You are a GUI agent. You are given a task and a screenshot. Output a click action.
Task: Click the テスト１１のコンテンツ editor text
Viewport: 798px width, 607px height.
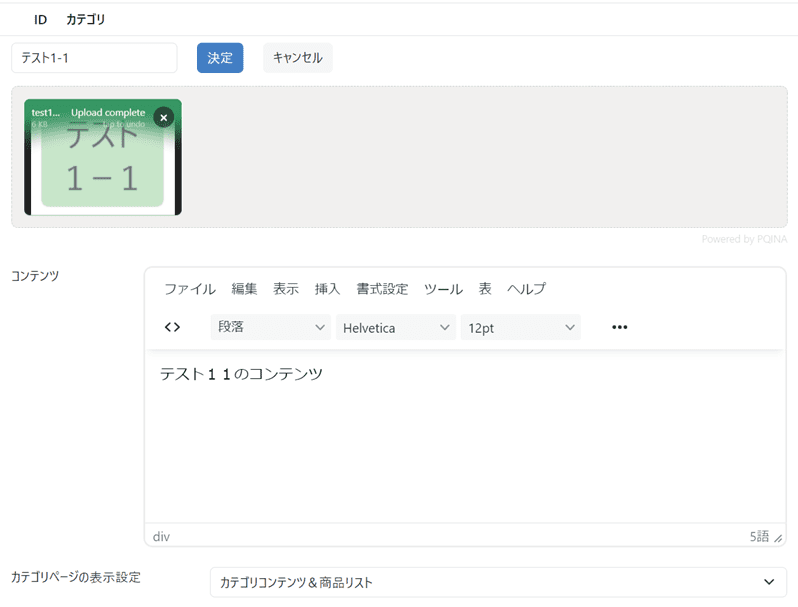click(241, 374)
